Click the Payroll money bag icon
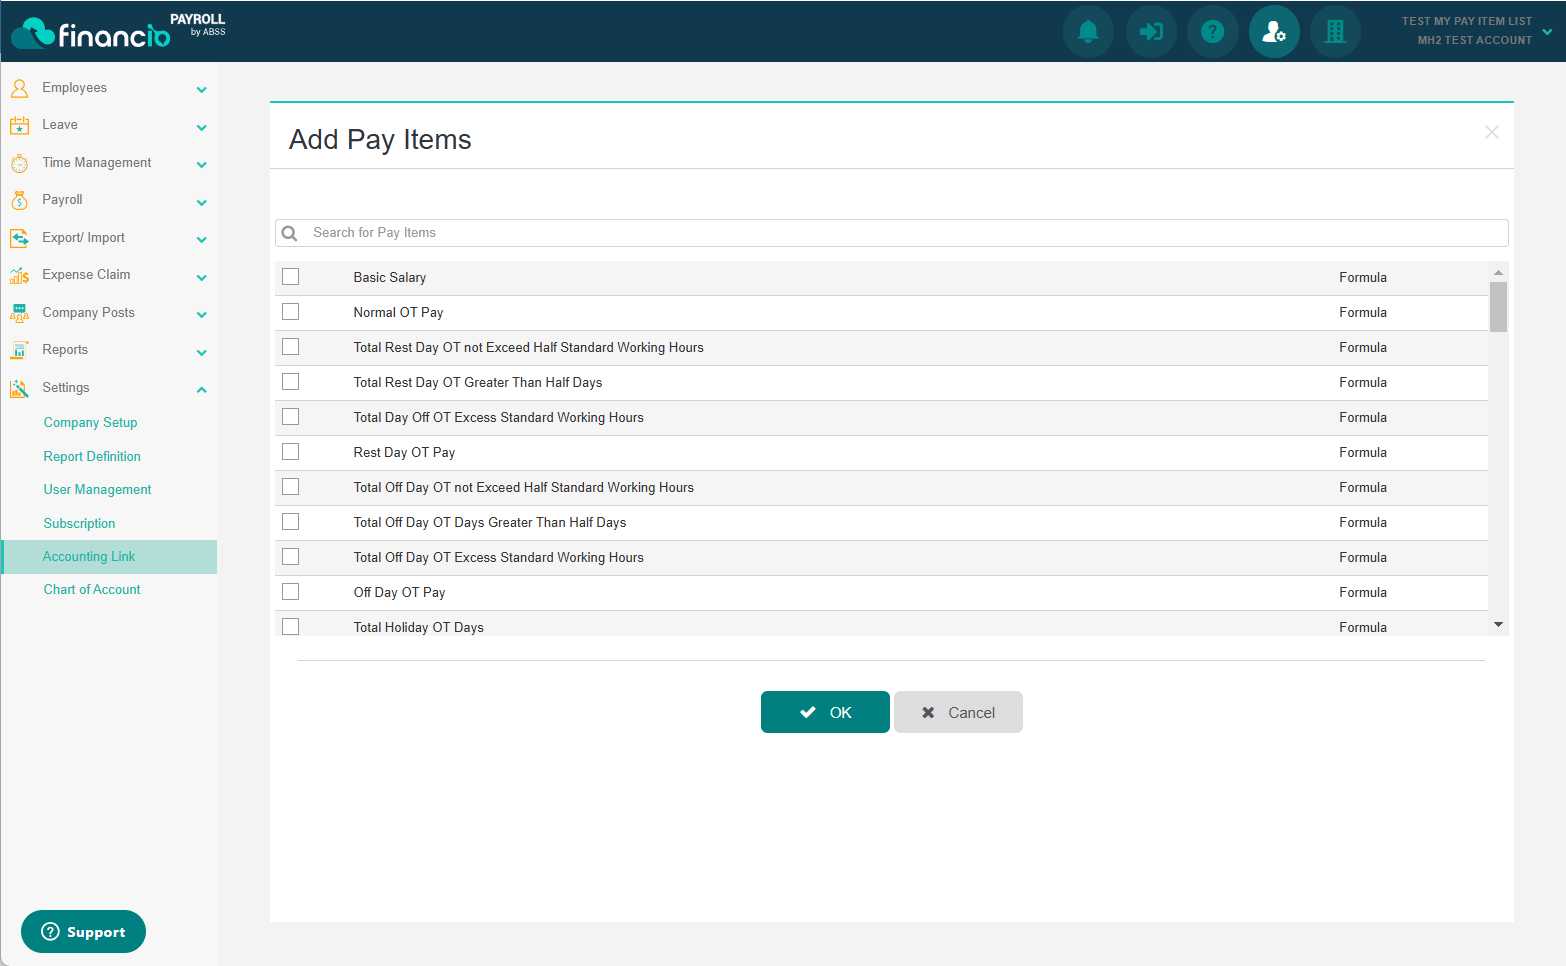Image resolution: width=1566 pixels, height=966 pixels. click(x=19, y=200)
